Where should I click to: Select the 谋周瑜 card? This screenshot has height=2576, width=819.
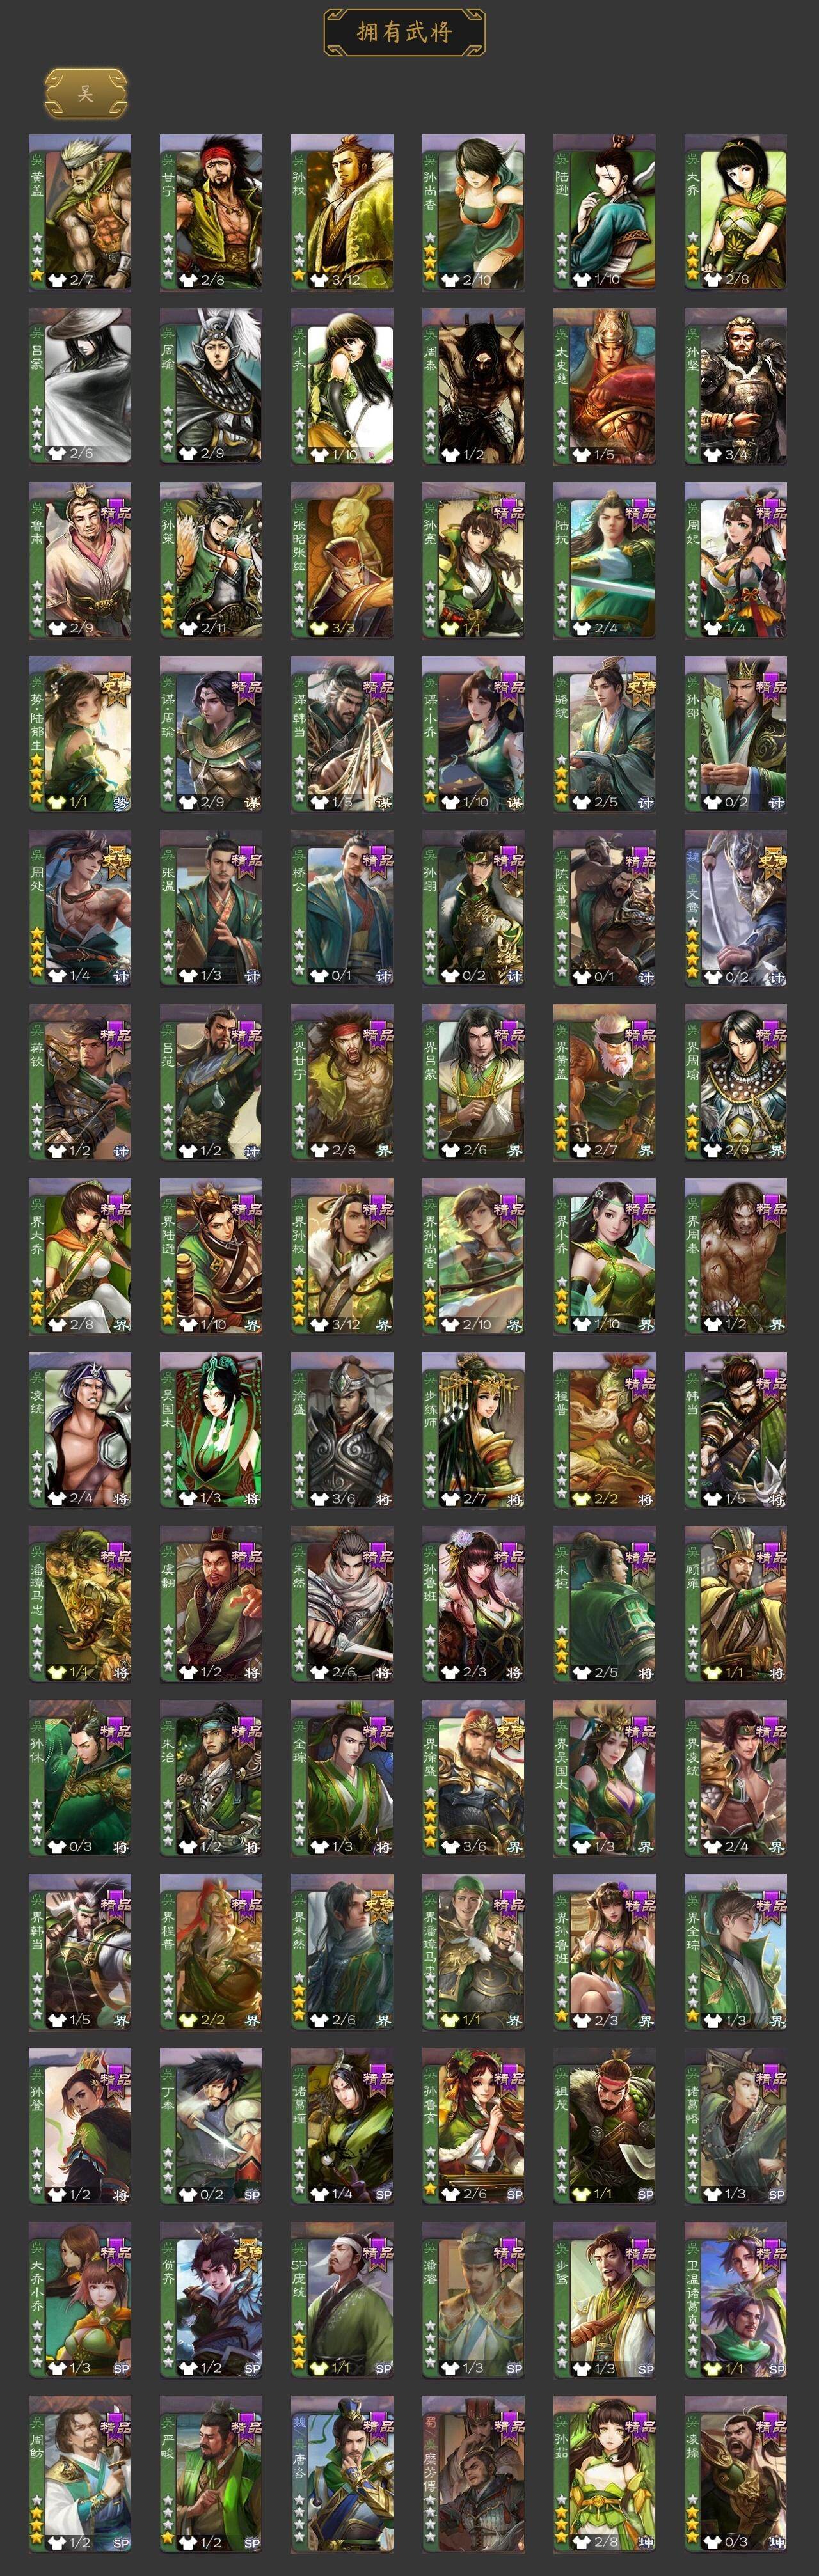tap(211, 735)
